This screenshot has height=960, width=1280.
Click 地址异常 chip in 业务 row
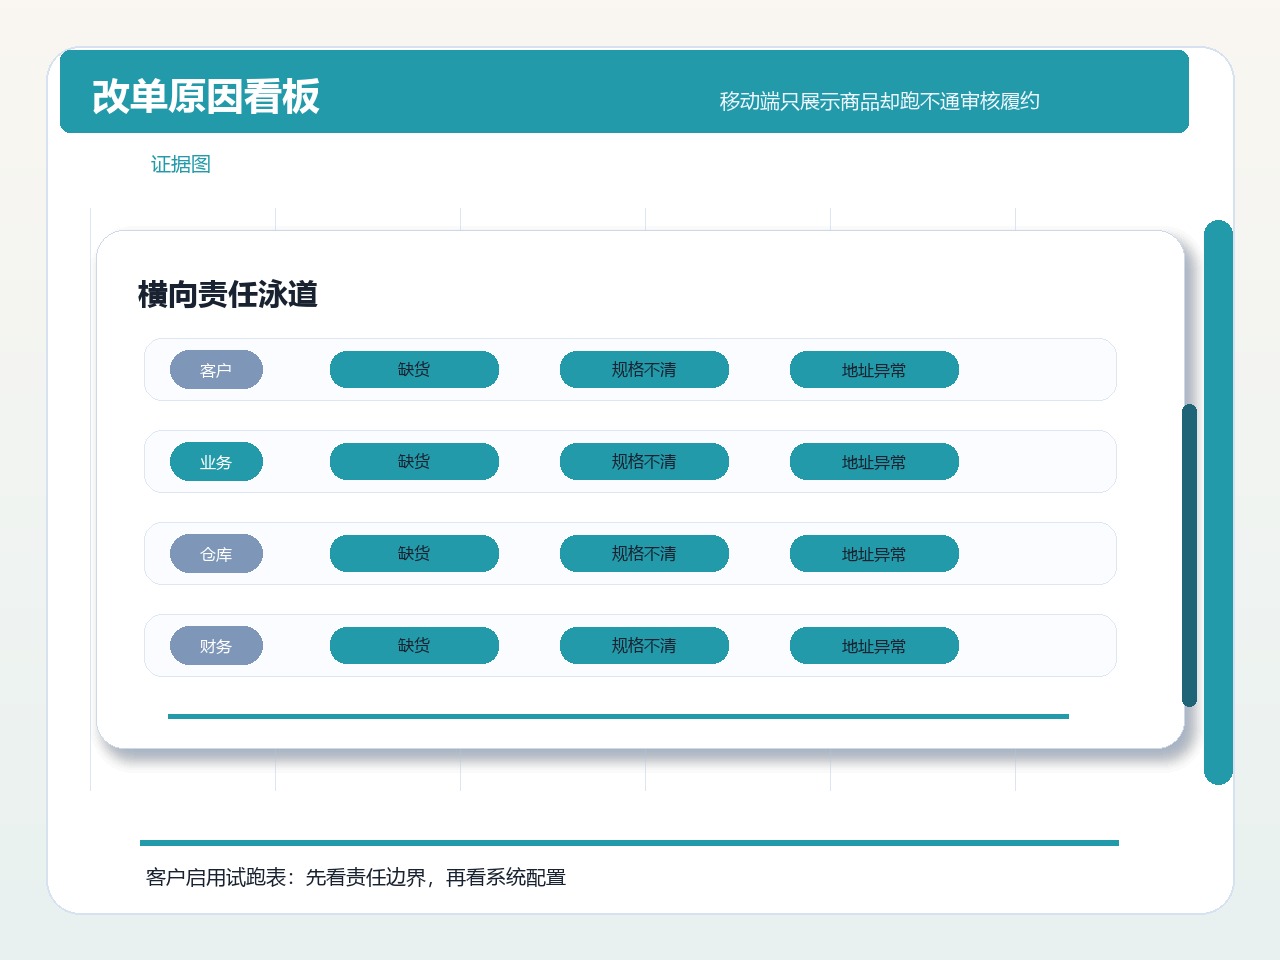pyautogui.click(x=874, y=462)
